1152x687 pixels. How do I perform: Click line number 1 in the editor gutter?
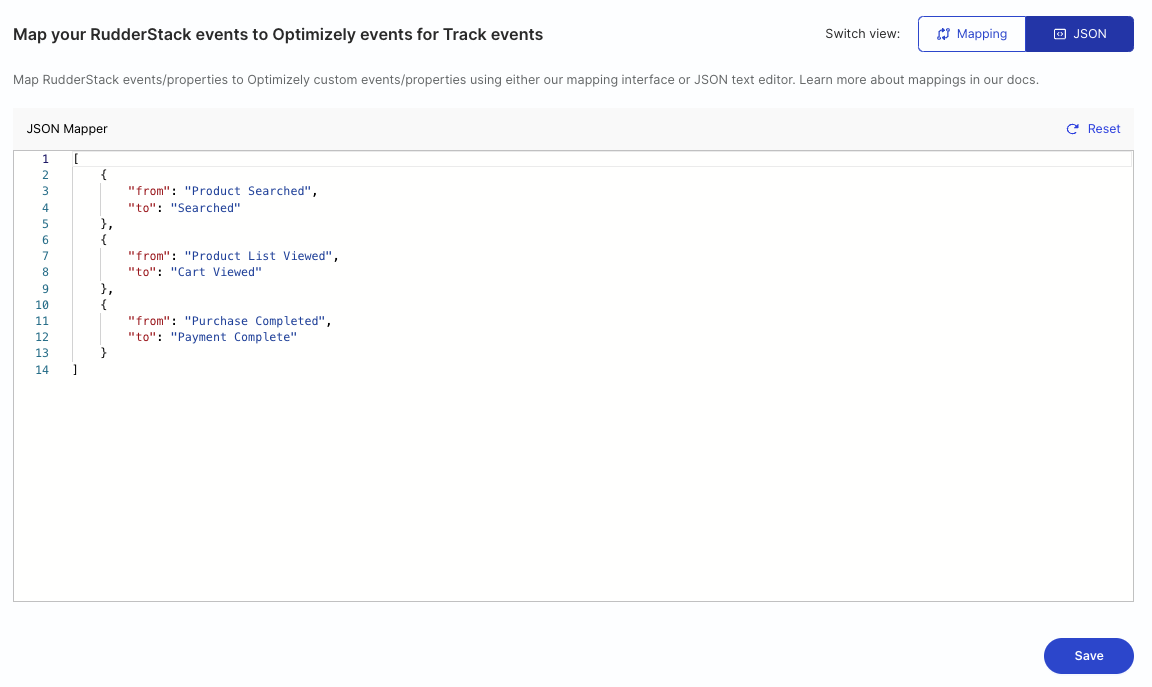pos(45,159)
